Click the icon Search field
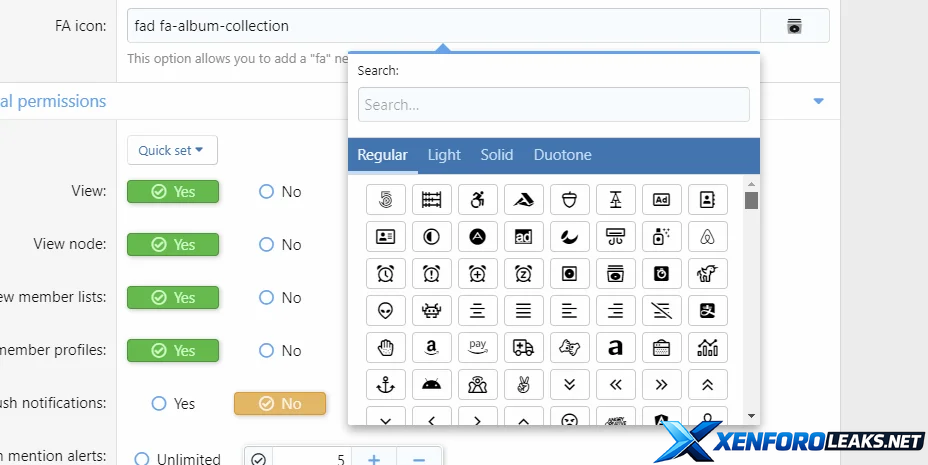Image resolution: width=928 pixels, height=465 pixels. pyautogui.click(x=553, y=105)
